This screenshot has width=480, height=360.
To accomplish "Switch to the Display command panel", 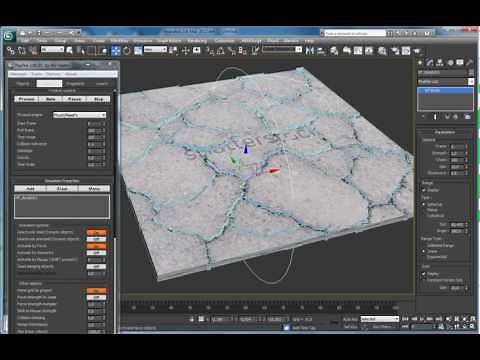I will (x=460, y=62).
